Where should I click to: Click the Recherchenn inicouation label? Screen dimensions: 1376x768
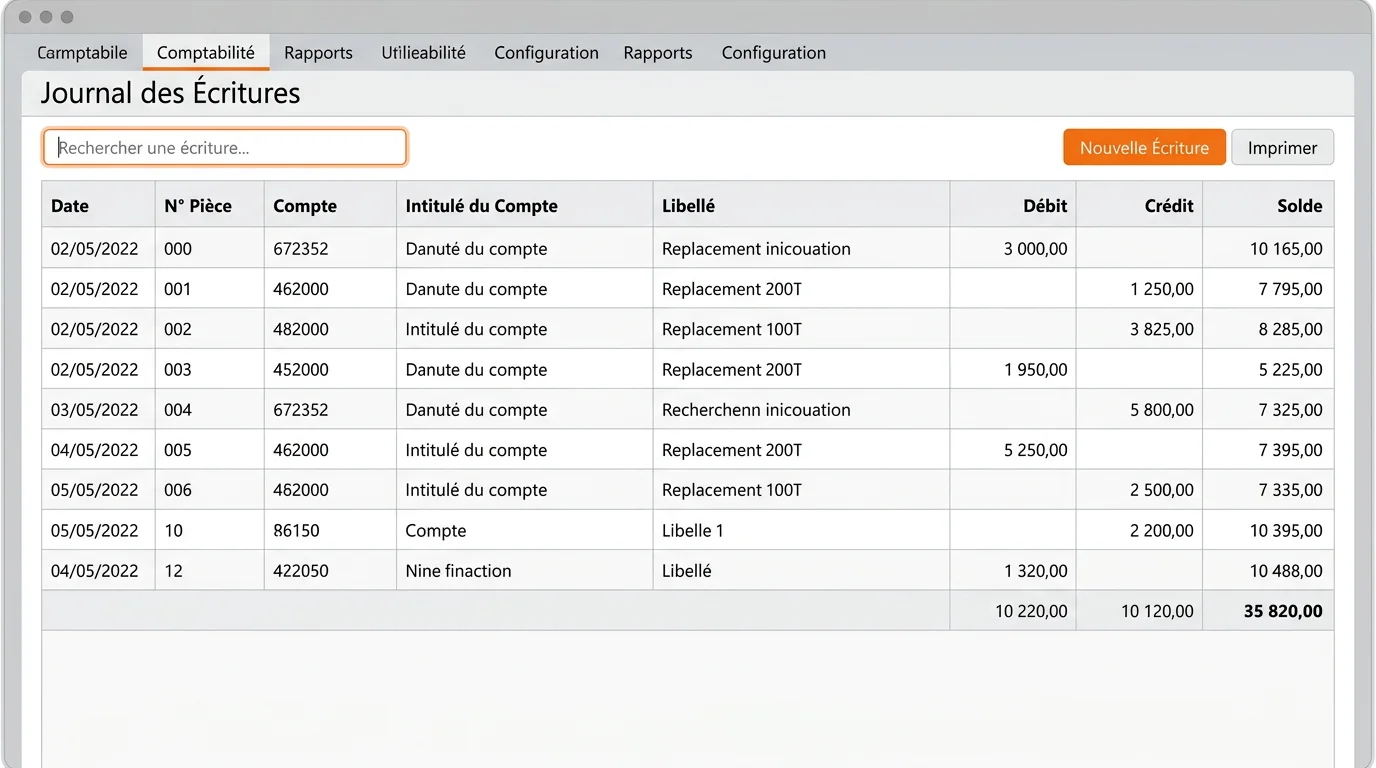[756, 409]
